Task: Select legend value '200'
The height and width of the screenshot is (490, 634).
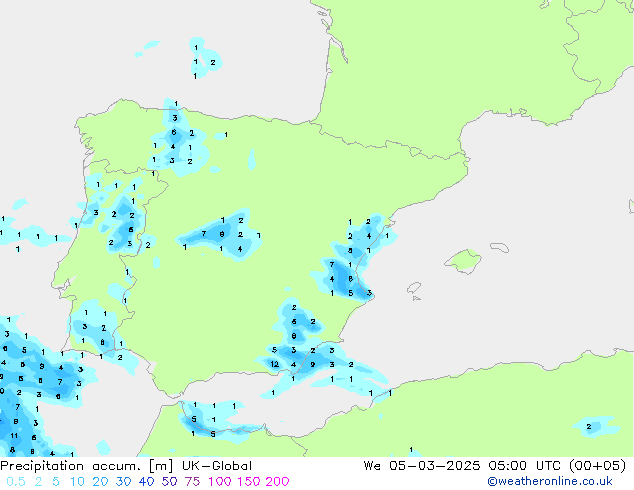Action: click(277, 482)
